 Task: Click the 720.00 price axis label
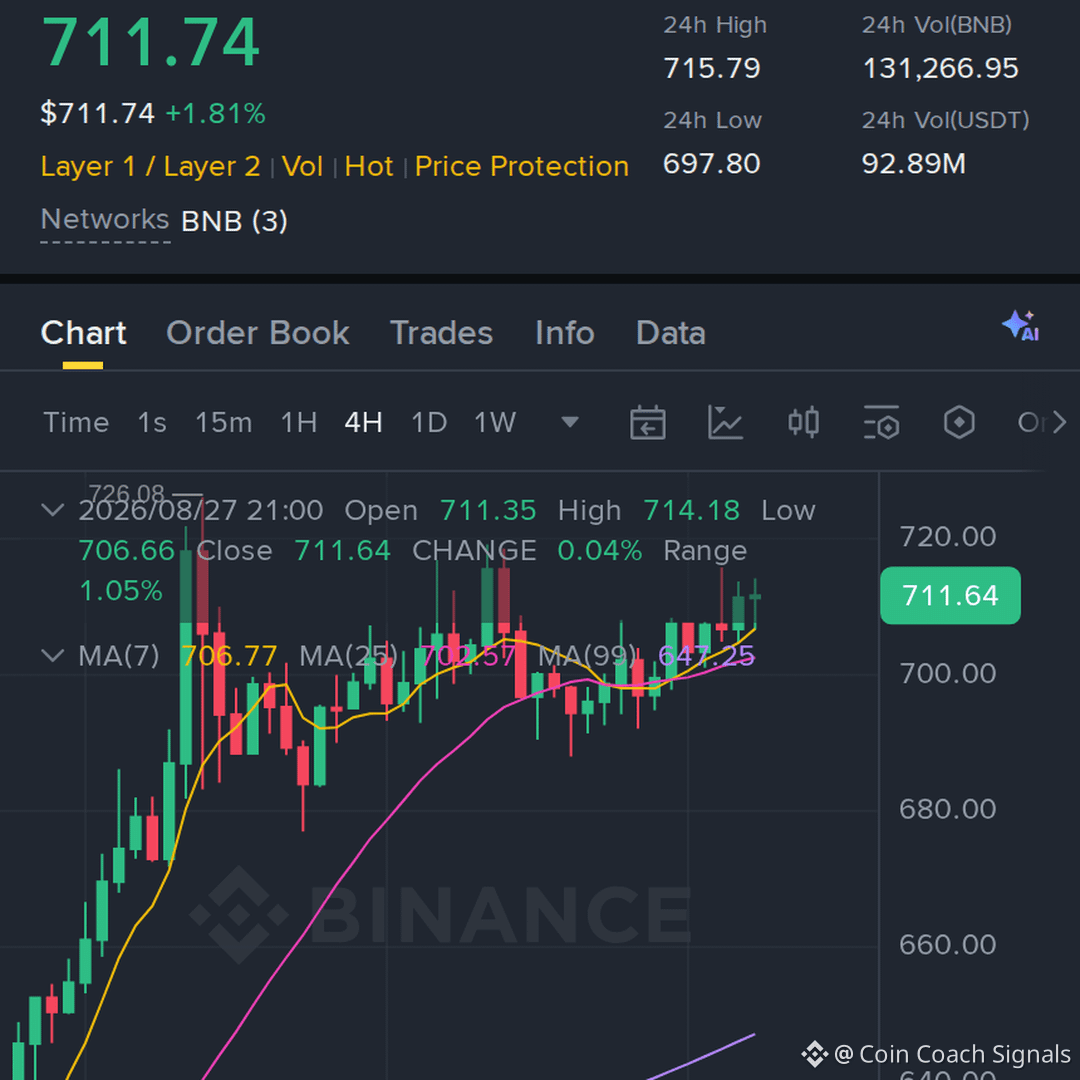pos(948,537)
